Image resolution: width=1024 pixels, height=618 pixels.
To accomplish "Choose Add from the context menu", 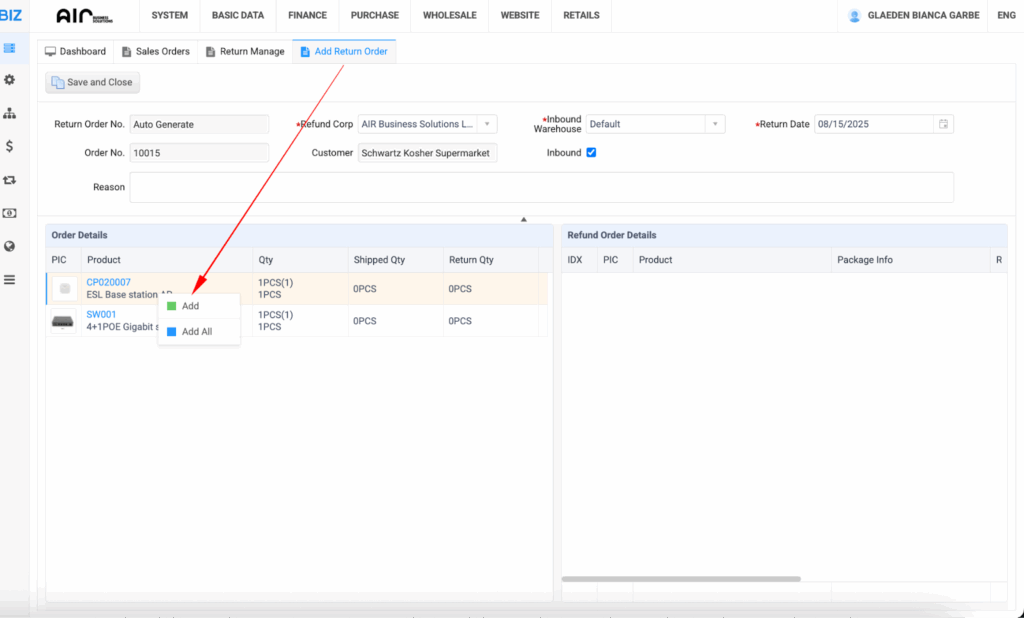I will tap(190, 306).
